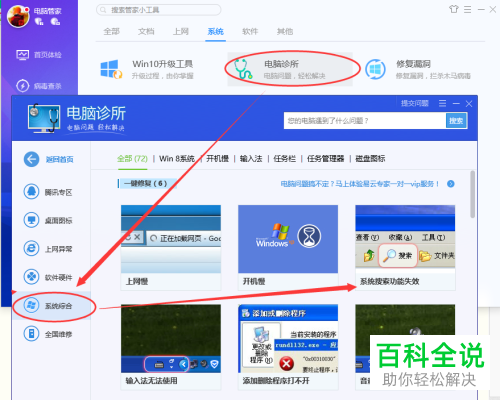Launch the Win10升级工具 icon
Screen dimensions: 500x400
click(111, 69)
